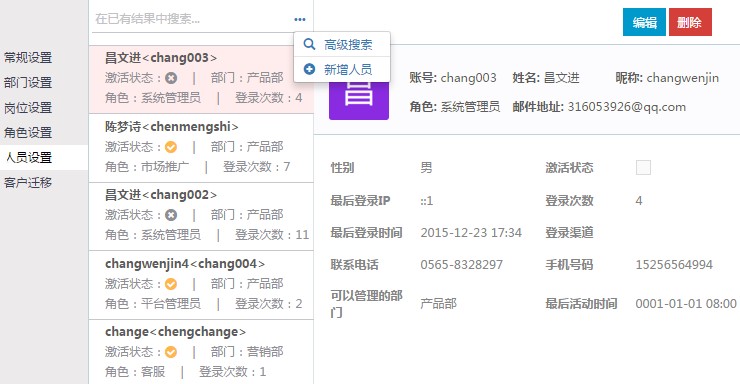
Task: Focus the 在已有结果中搜索 search field
Action: [x=191, y=19]
